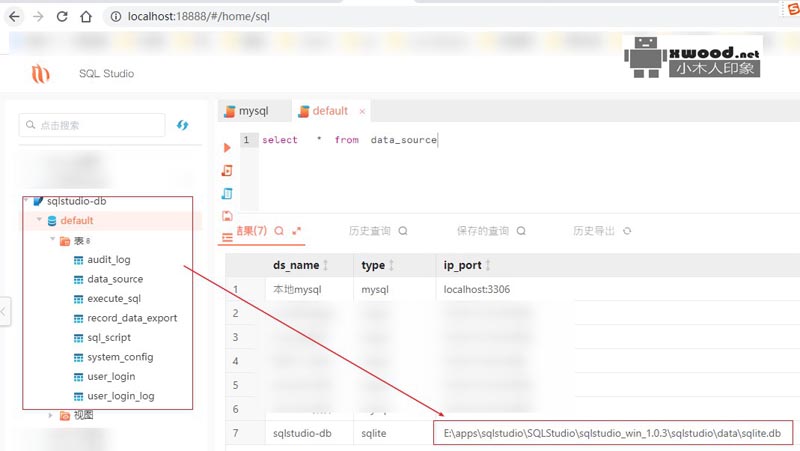Click the sqlite type cell
The height and width of the screenshot is (451, 800).
click(x=373, y=433)
